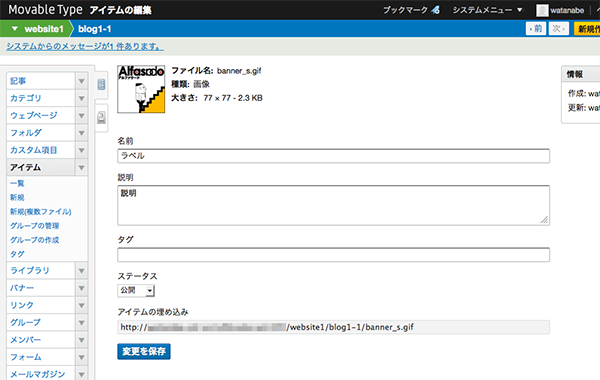Expand the バナー menu arrow
The image size is (600, 380).
pos(81,288)
